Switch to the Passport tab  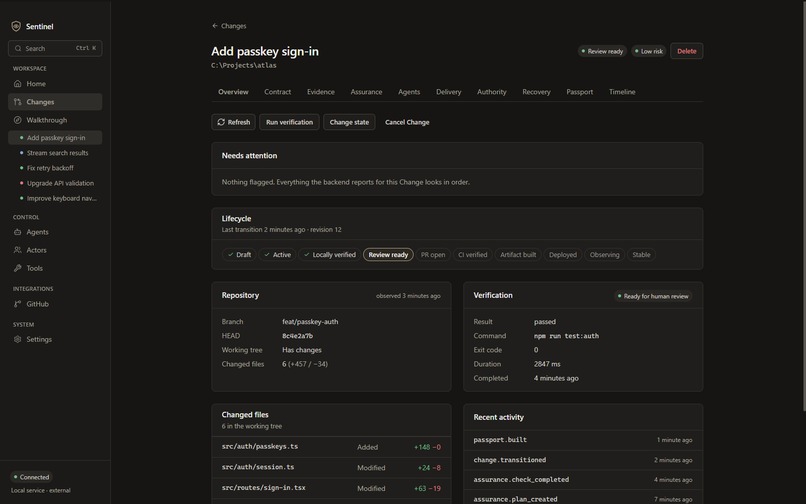click(x=579, y=92)
